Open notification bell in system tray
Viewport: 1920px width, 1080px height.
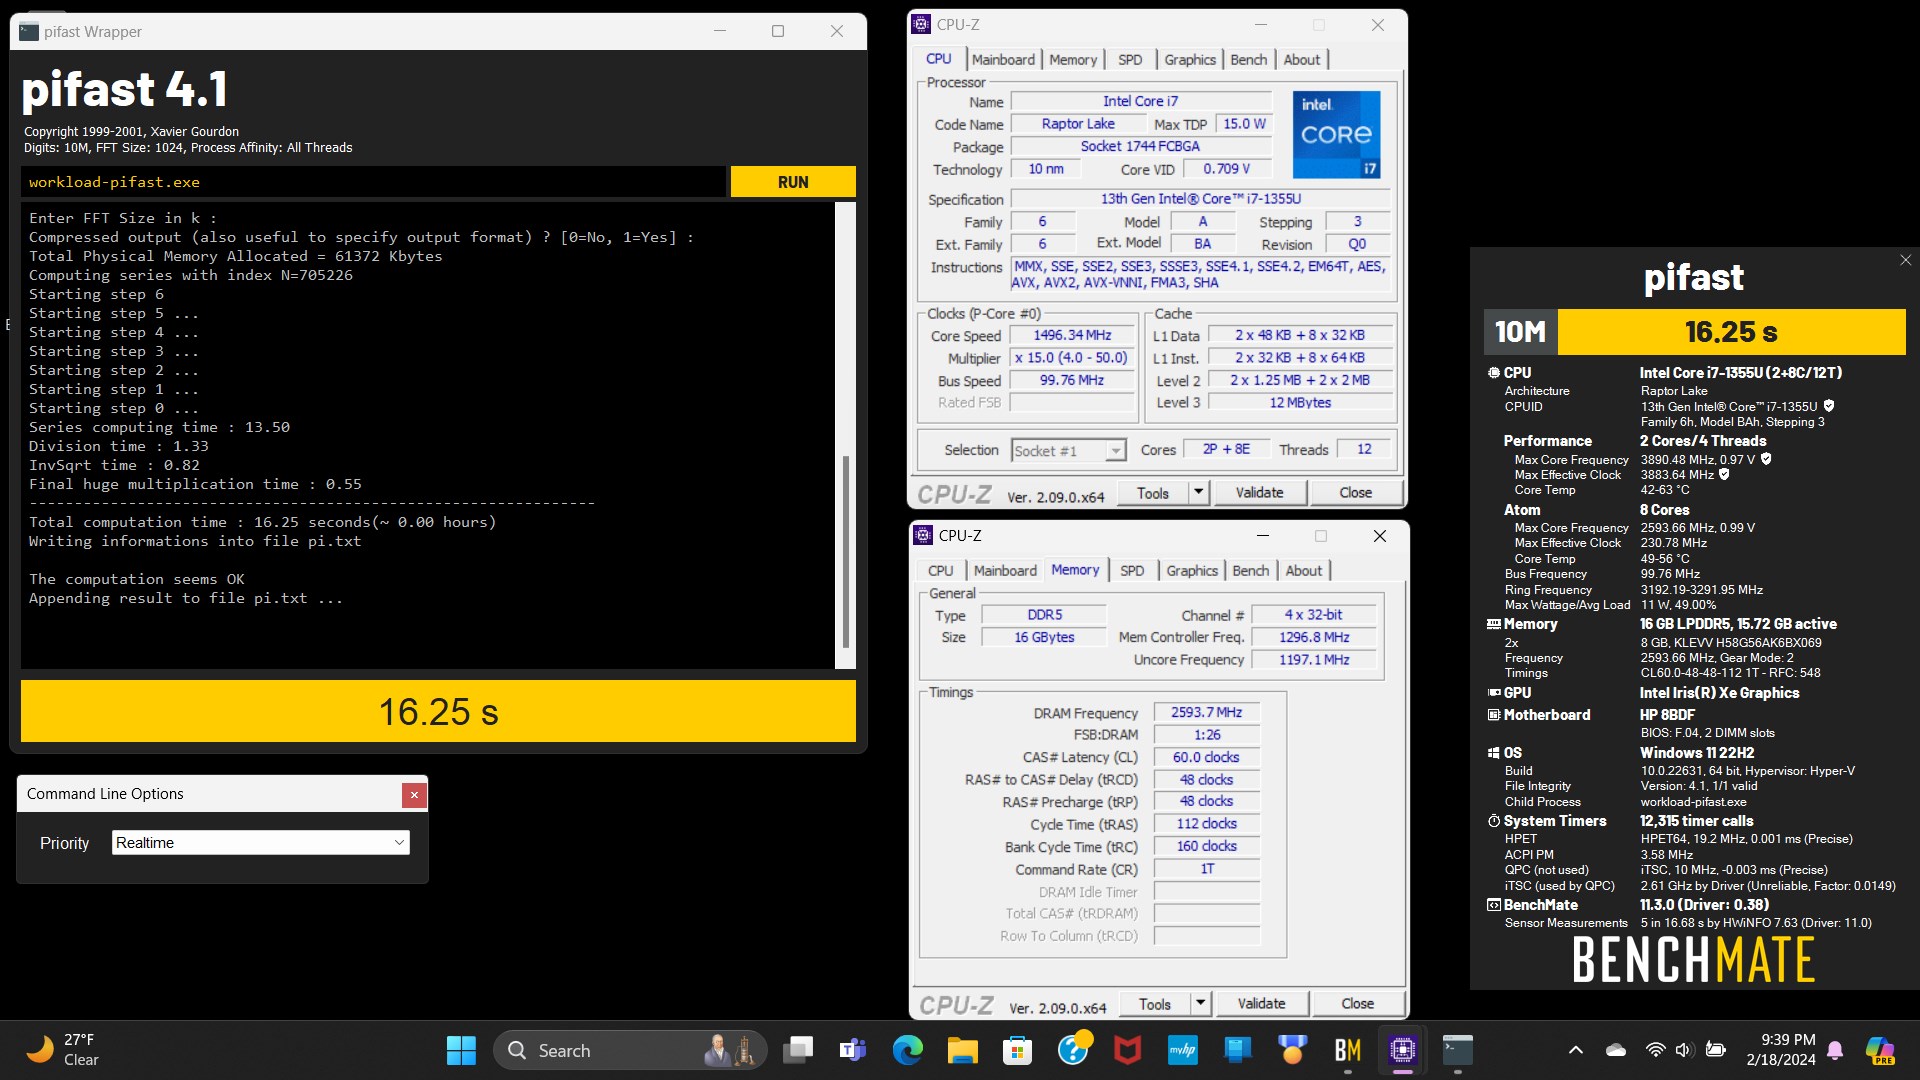coord(1835,1051)
